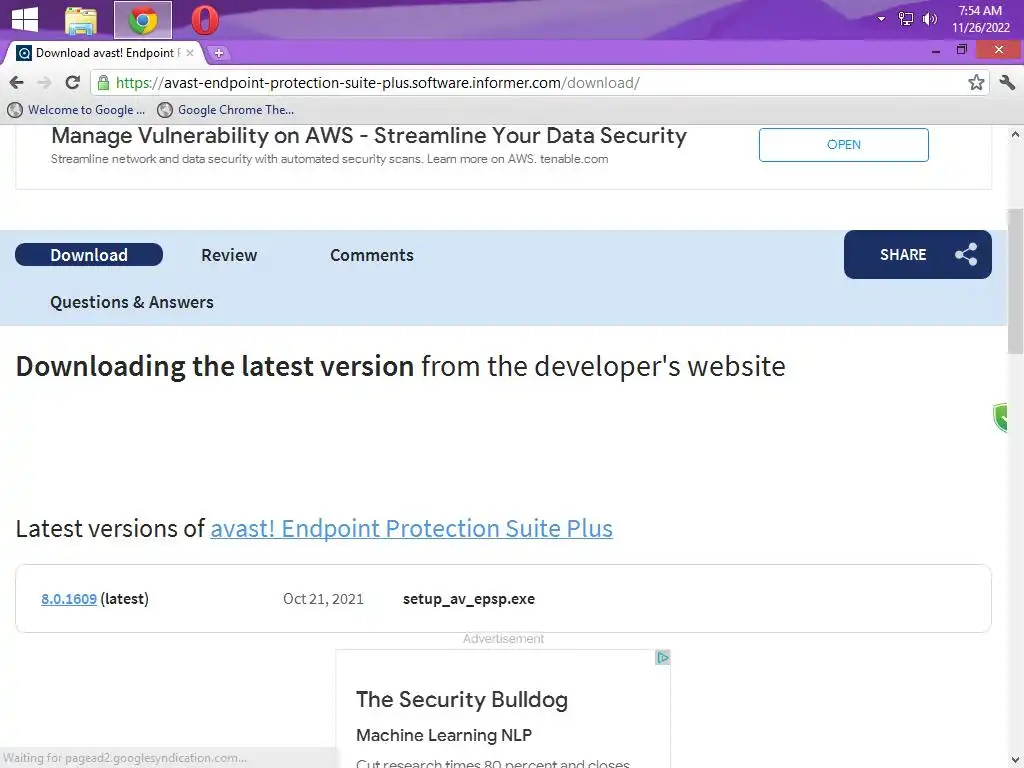1024x768 pixels.
Task: Select the Download tab on the page
Action: click(x=89, y=255)
